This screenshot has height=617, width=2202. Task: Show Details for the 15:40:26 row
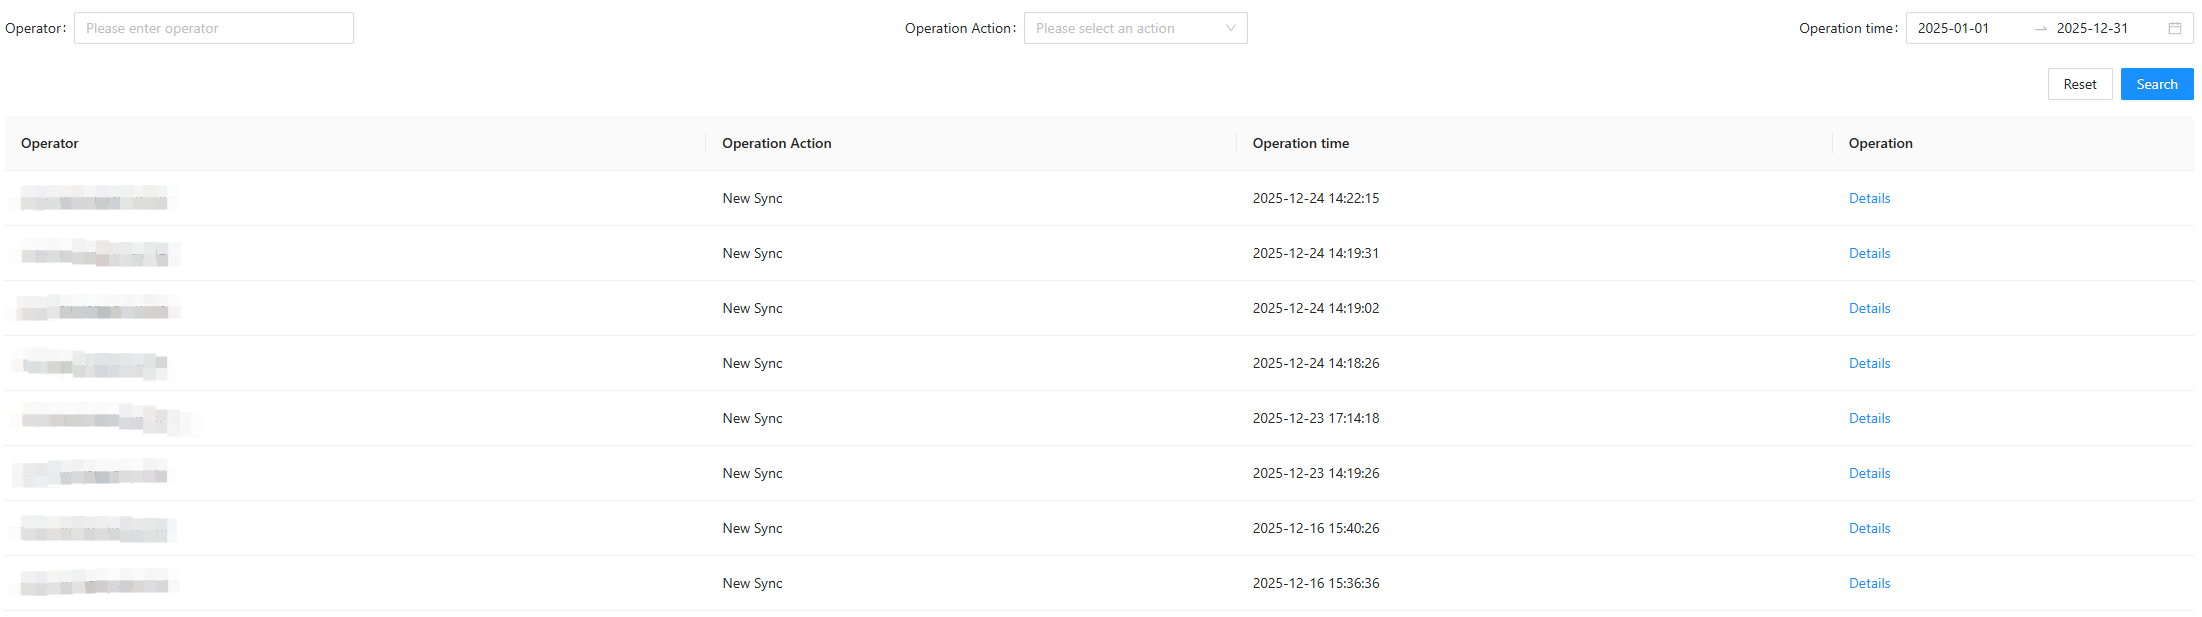(x=1869, y=528)
